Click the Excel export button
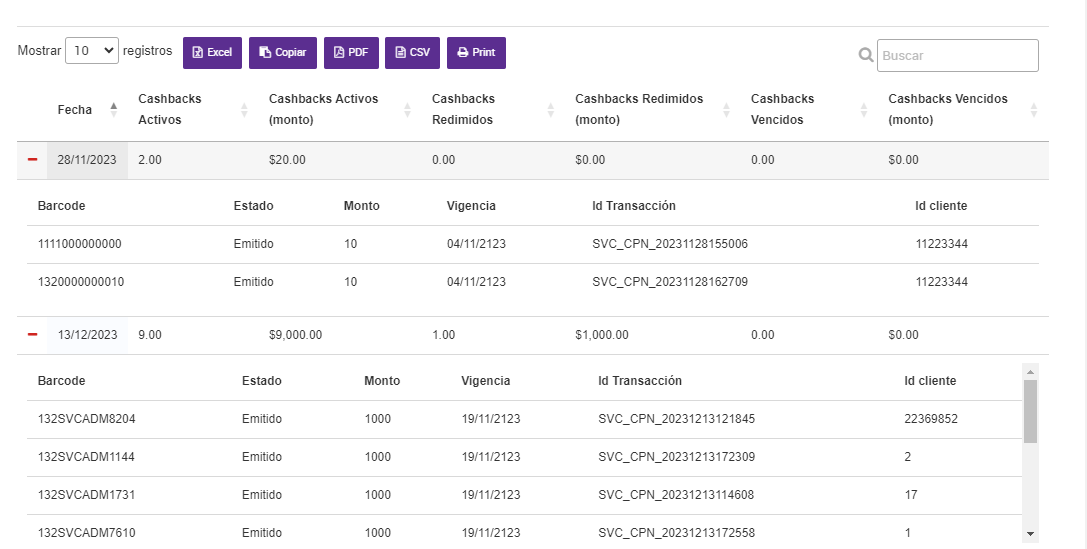Image resolution: width=1087 pixels, height=549 pixels. [x=212, y=53]
